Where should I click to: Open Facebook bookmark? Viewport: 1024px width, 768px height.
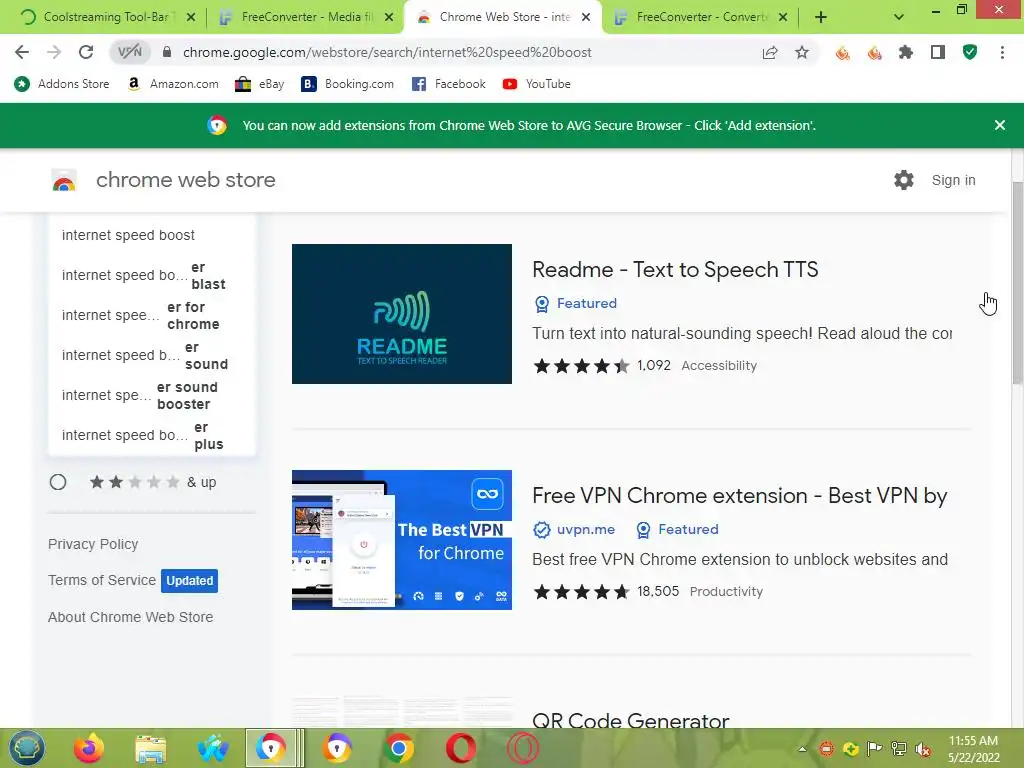tap(449, 84)
